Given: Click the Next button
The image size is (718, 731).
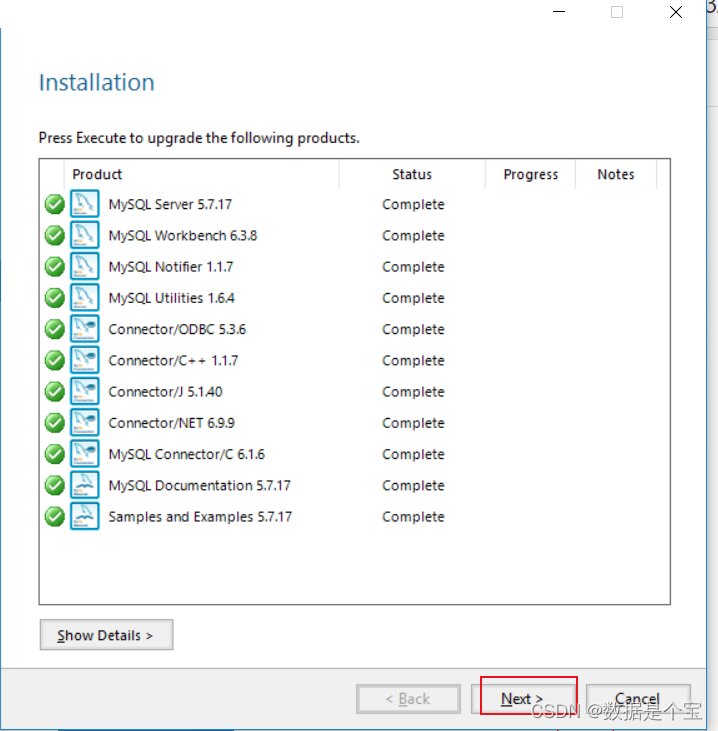Looking at the screenshot, I should [524, 698].
